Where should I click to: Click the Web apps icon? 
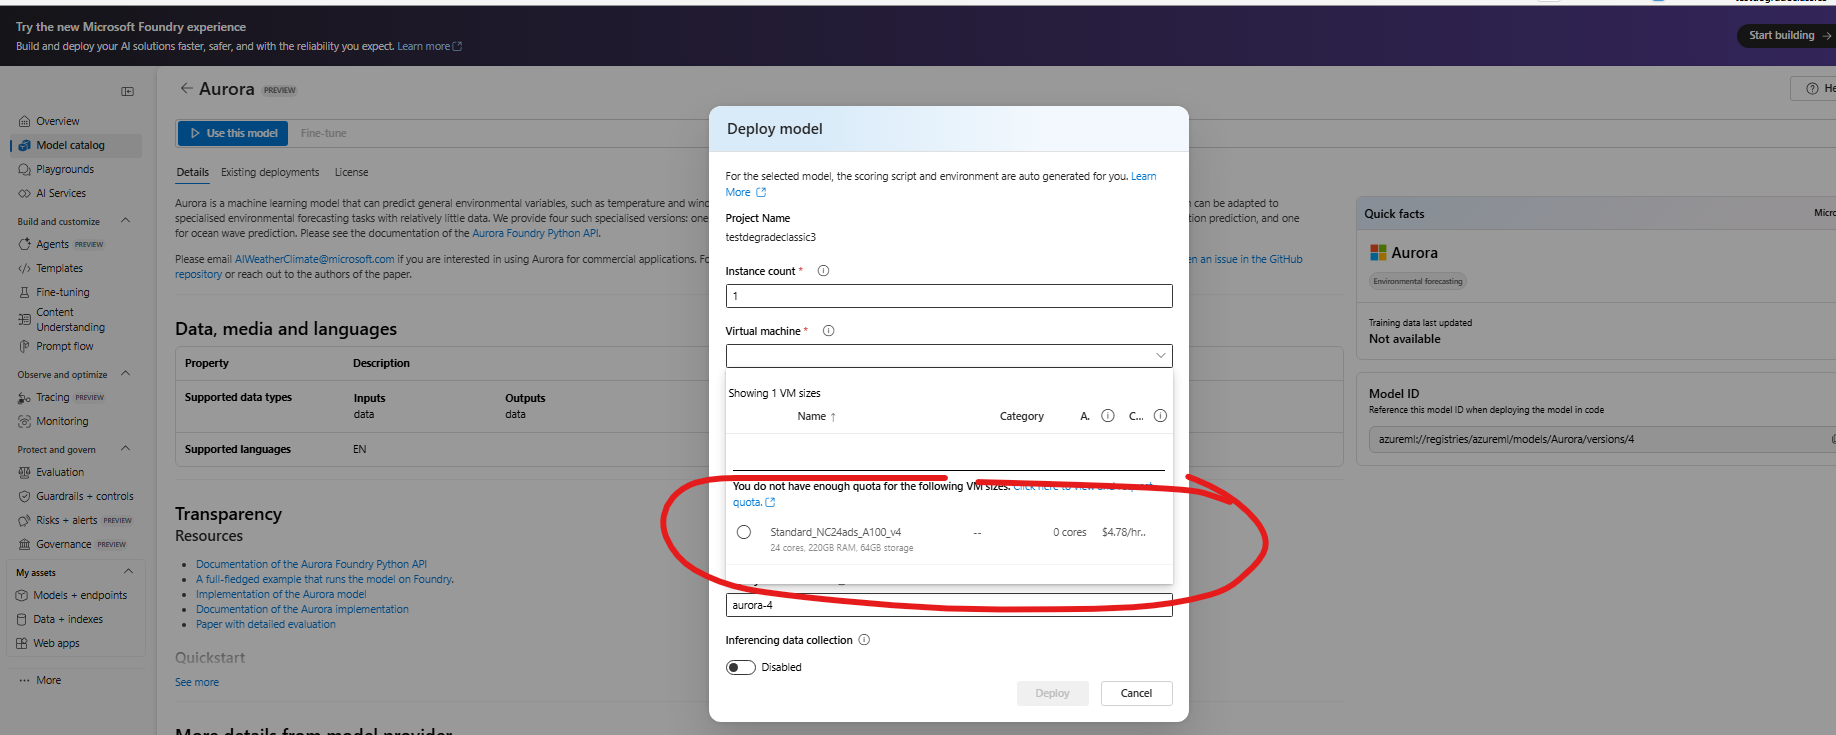(21, 643)
